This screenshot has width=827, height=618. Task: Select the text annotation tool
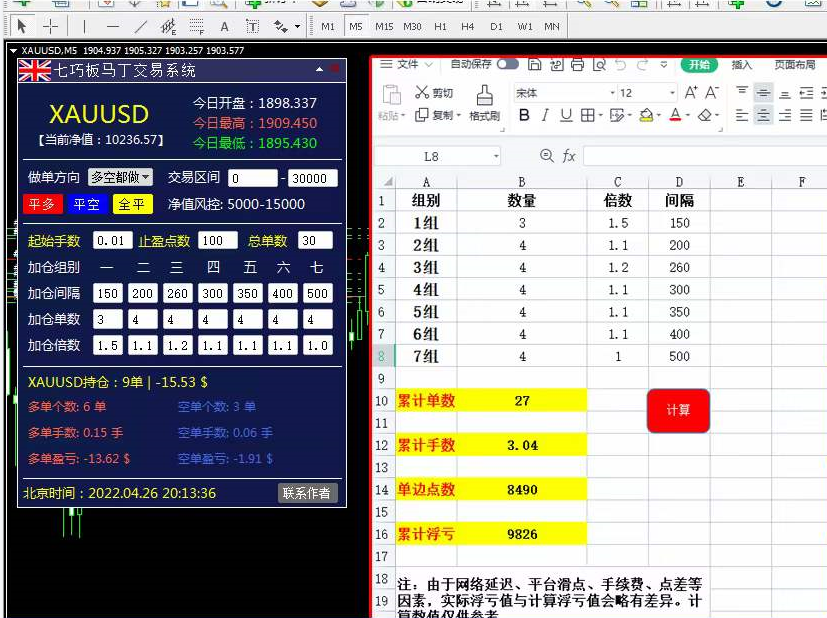pyautogui.click(x=222, y=27)
